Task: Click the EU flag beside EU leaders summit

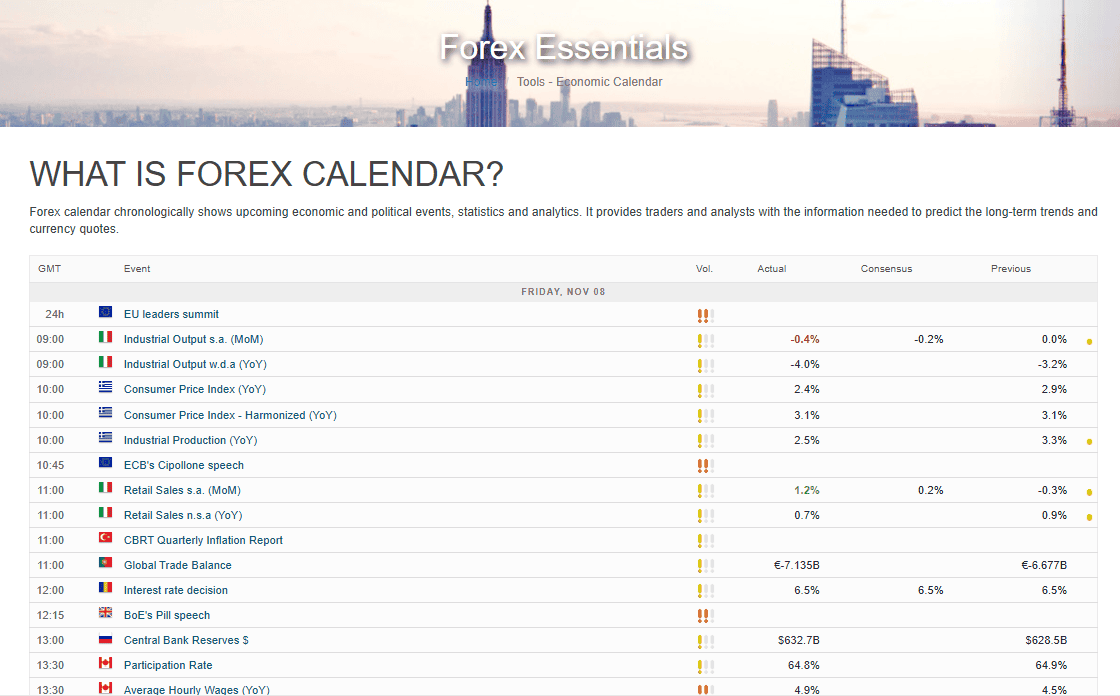Action: point(105,313)
